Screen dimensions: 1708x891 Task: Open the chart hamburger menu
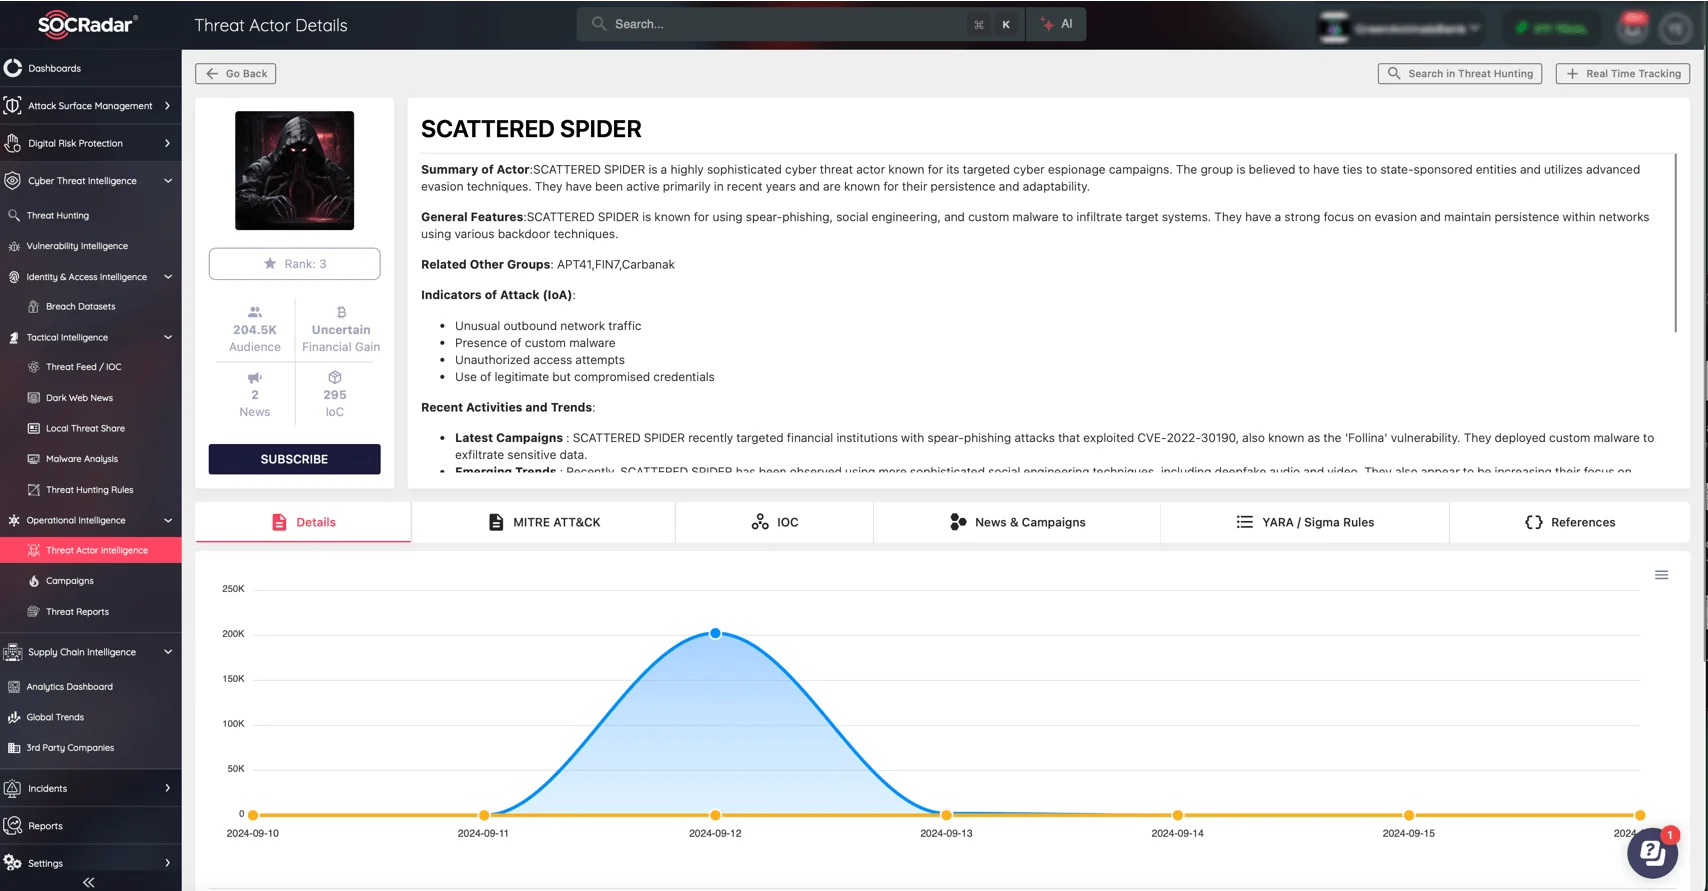[1662, 575]
